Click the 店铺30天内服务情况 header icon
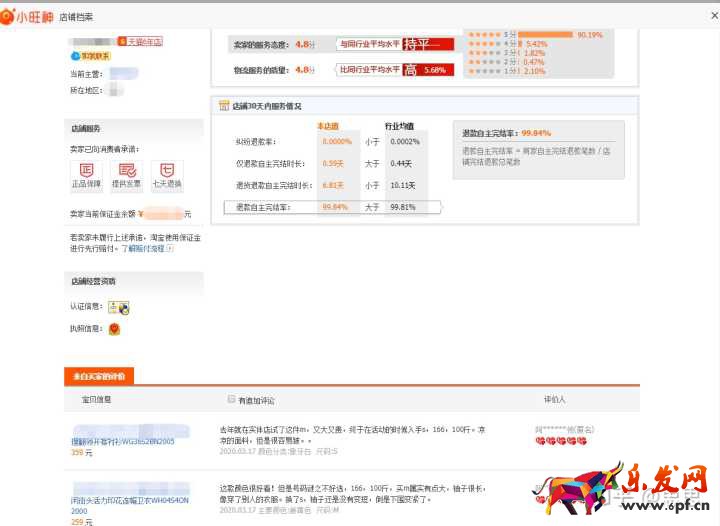This screenshot has height=526, width=720. (x=225, y=106)
